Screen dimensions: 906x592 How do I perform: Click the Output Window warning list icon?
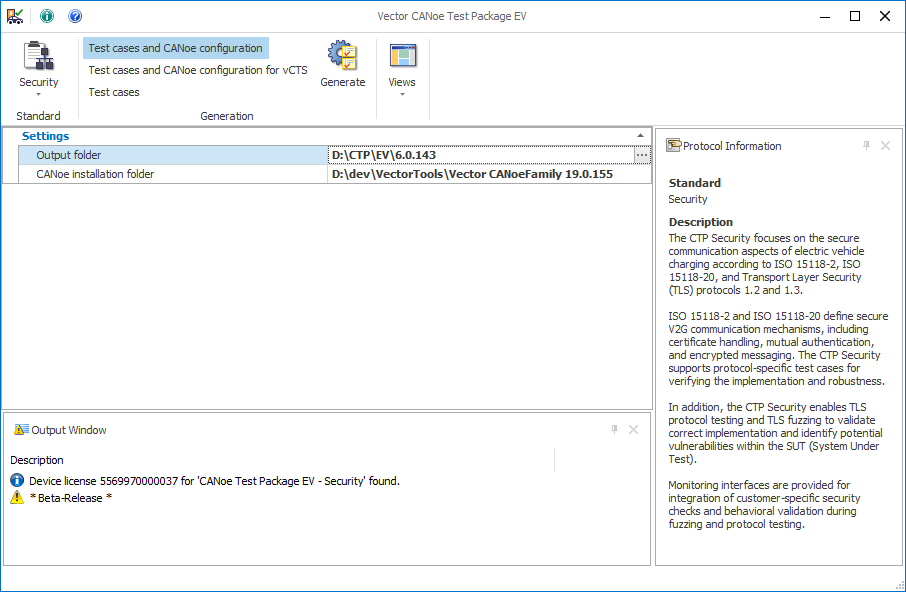tap(21, 430)
